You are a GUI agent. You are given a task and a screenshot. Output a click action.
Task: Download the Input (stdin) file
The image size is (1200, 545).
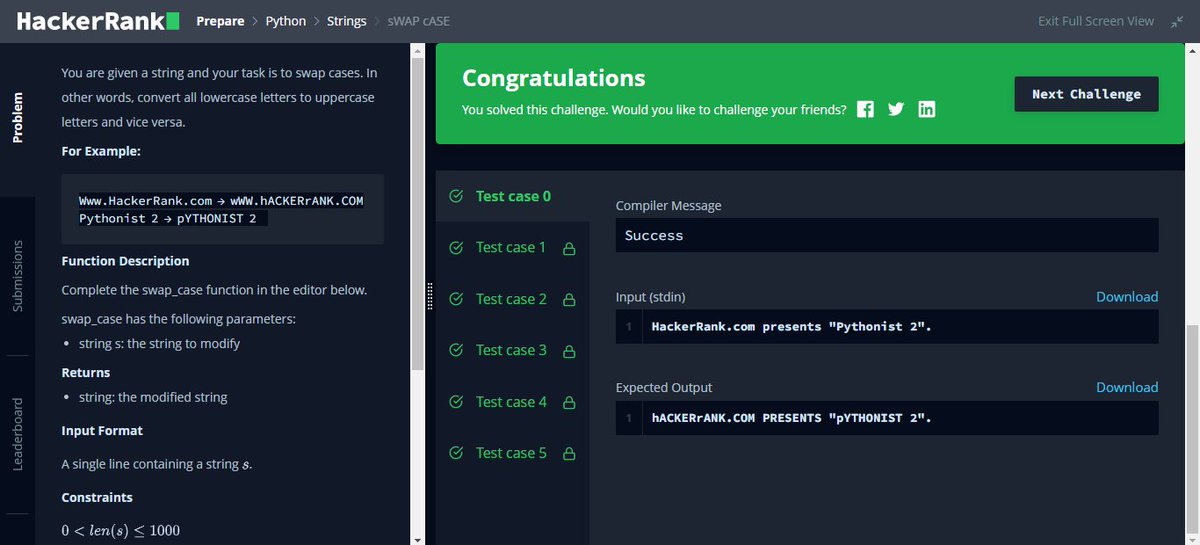1127,297
